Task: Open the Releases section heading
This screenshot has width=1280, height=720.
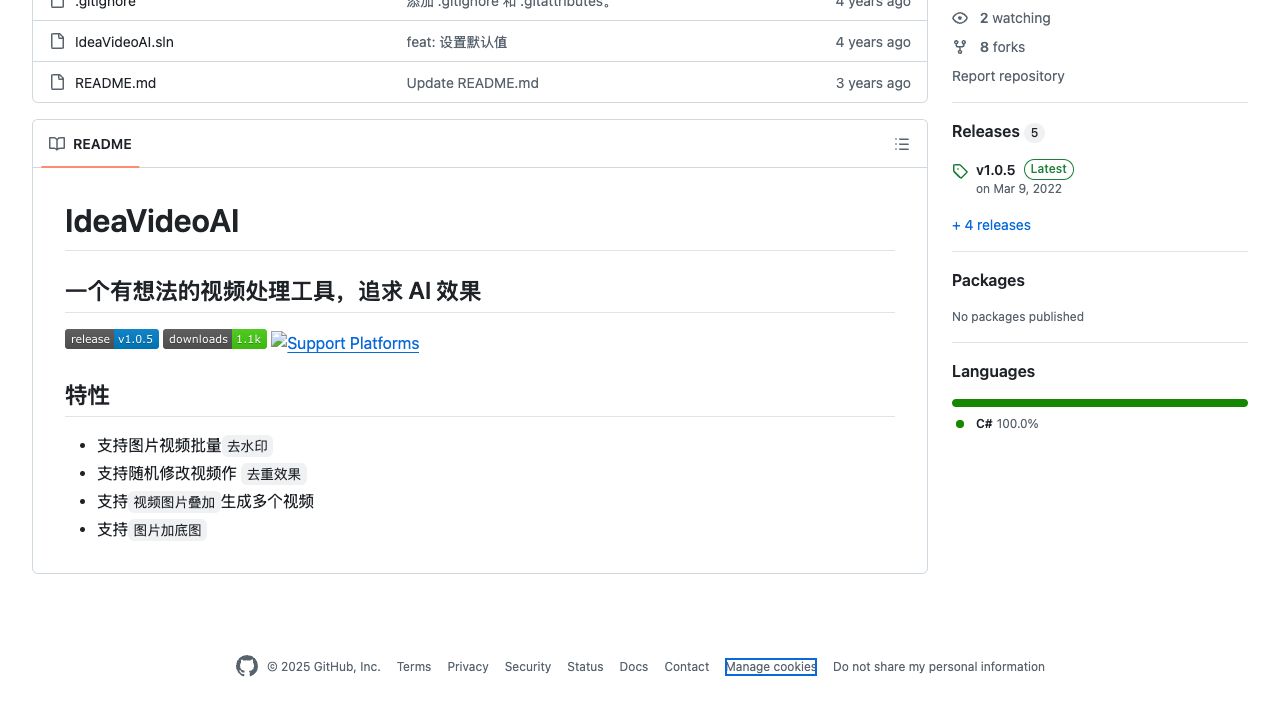Action: (x=985, y=132)
